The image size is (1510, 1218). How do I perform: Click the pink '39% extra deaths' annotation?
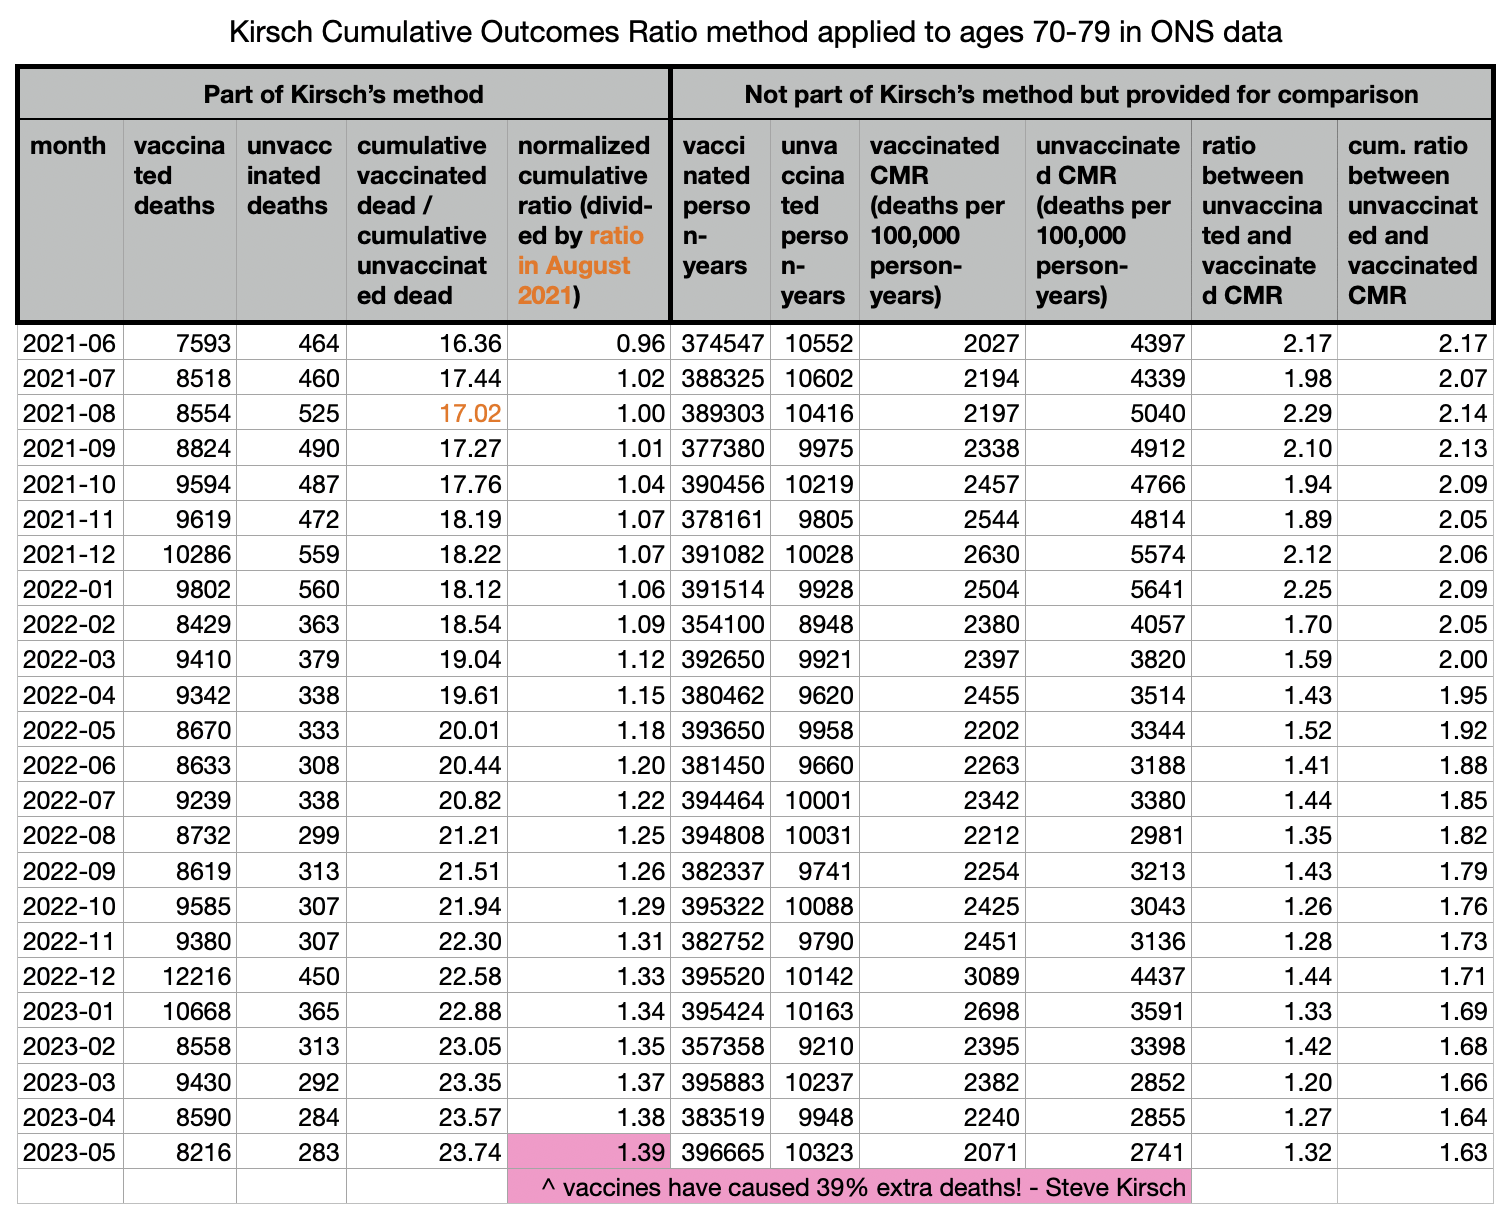point(849,1187)
